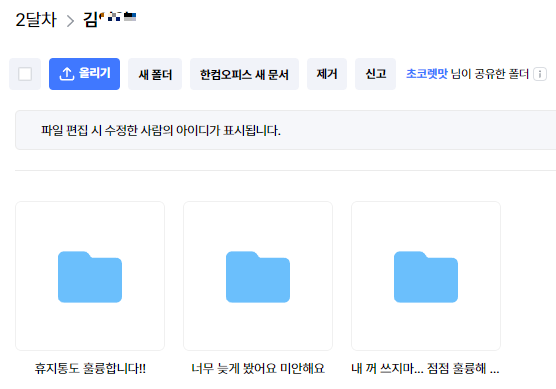This screenshot has width=556, height=389.
Task: Click the notice 파일 편집 시 수정한 사람의 아이디가 표시됩니다
Action: pos(161,130)
